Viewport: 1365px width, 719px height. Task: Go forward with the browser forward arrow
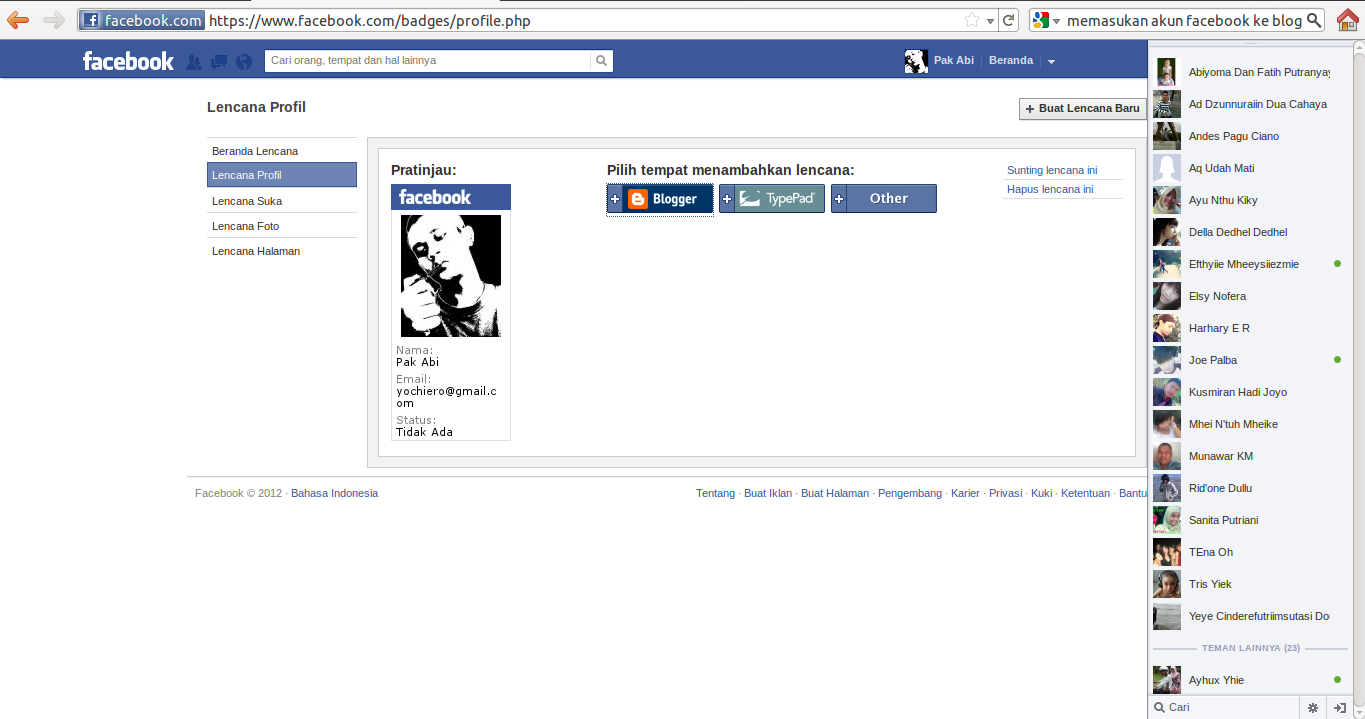tap(54, 20)
